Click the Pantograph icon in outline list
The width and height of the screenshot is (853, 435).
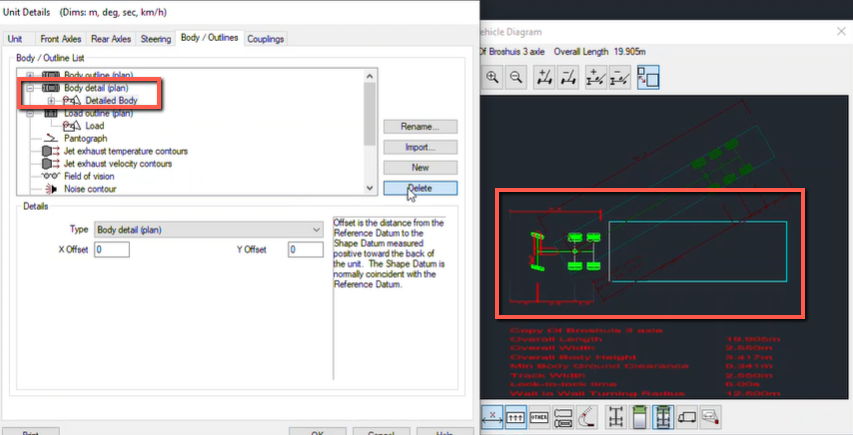(51, 138)
